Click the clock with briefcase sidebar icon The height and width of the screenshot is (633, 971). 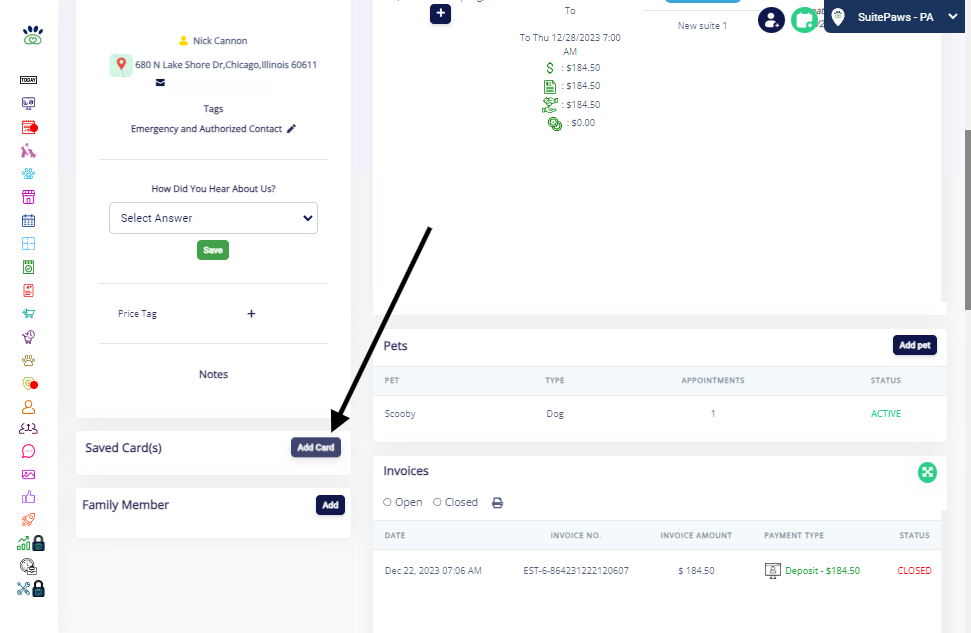(x=28, y=566)
